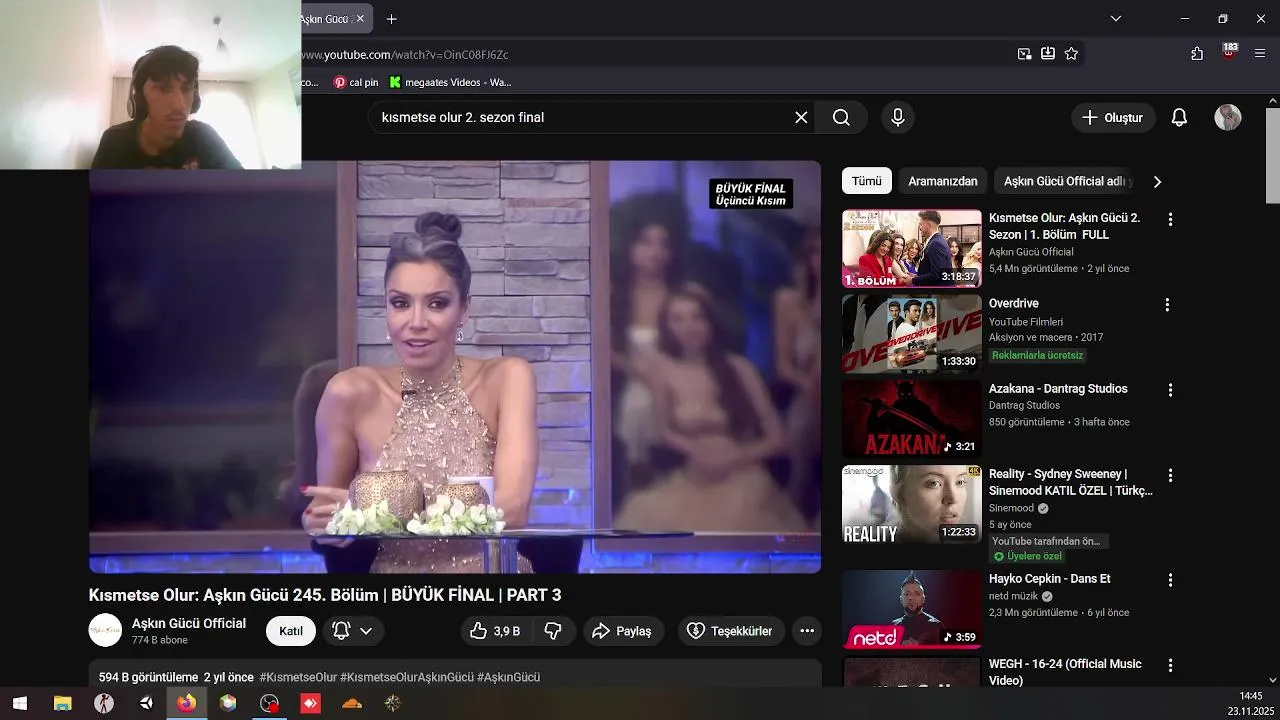Click the browser address bar URL
1280x720 pixels.
click(x=405, y=54)
